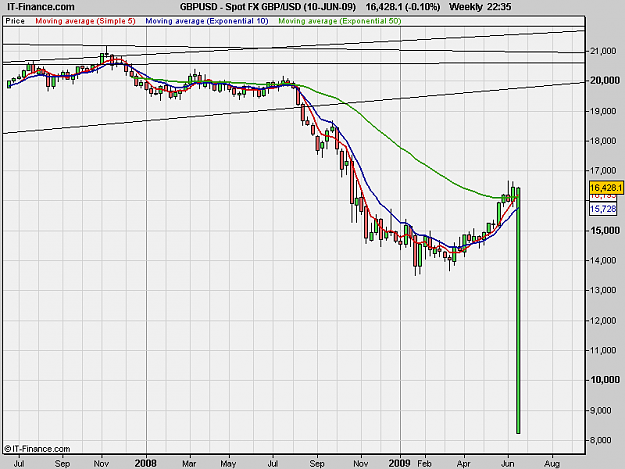
Task: Click the 21,000 price axis label
Action: click(x=603, y=51)
